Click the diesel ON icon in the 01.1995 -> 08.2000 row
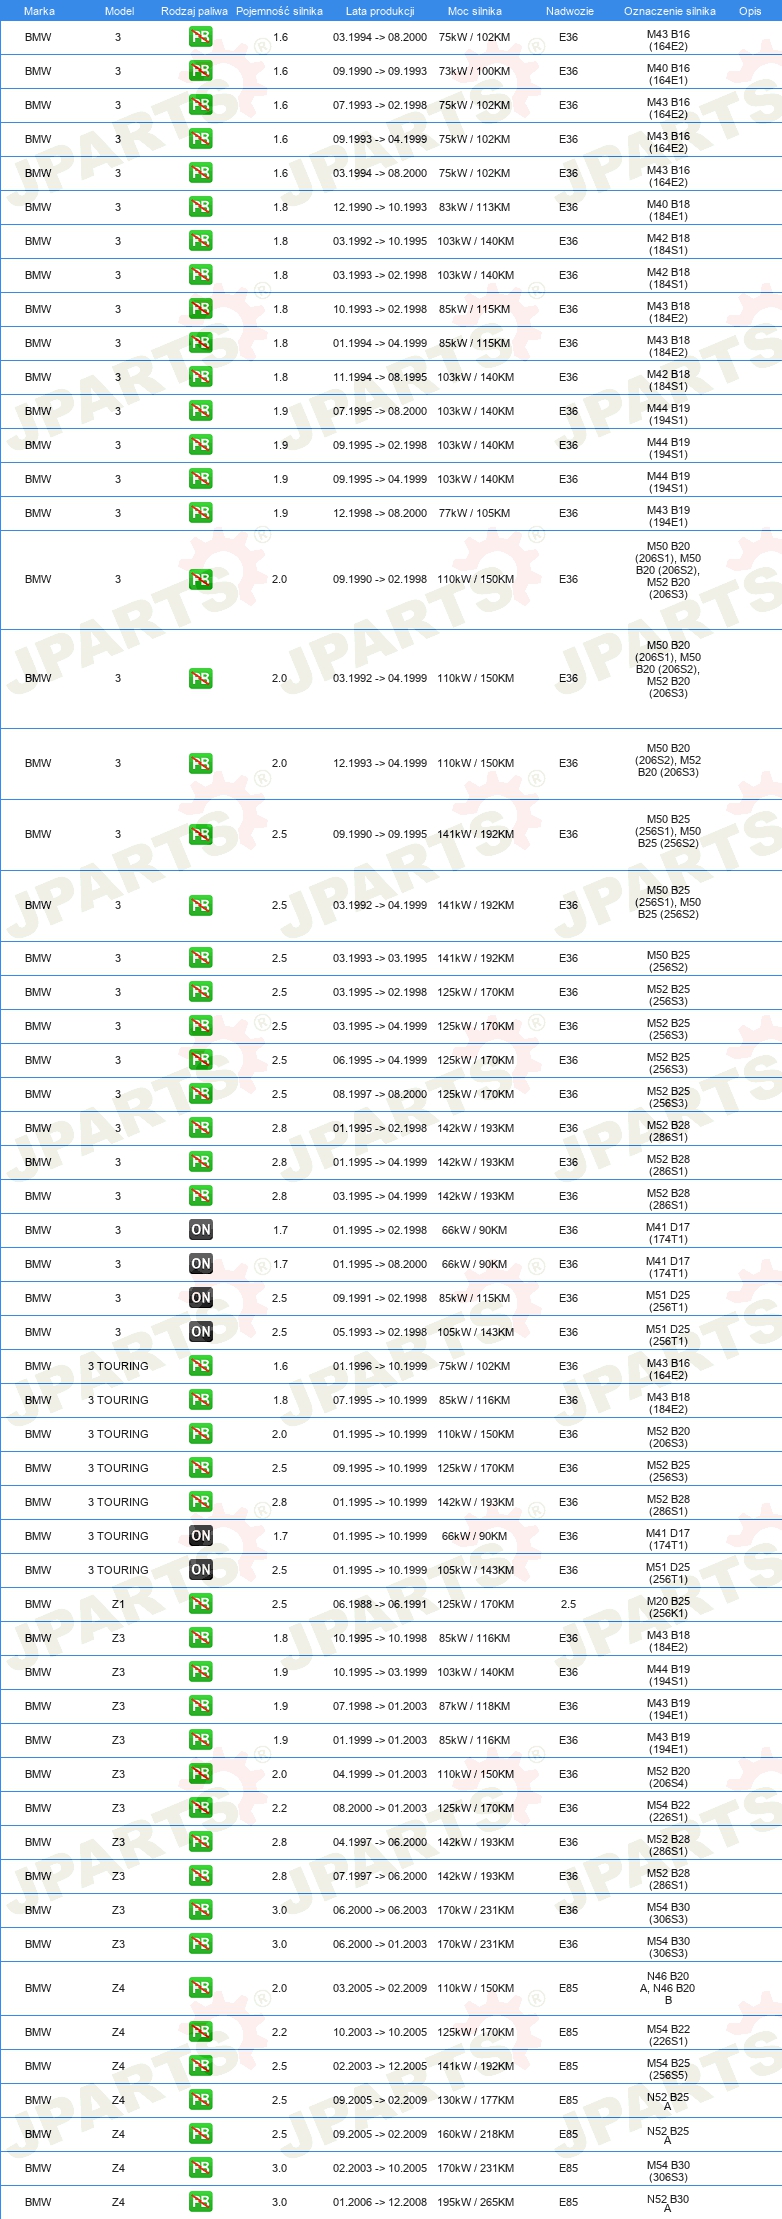782x2219 pixels. click(200, 1264)
